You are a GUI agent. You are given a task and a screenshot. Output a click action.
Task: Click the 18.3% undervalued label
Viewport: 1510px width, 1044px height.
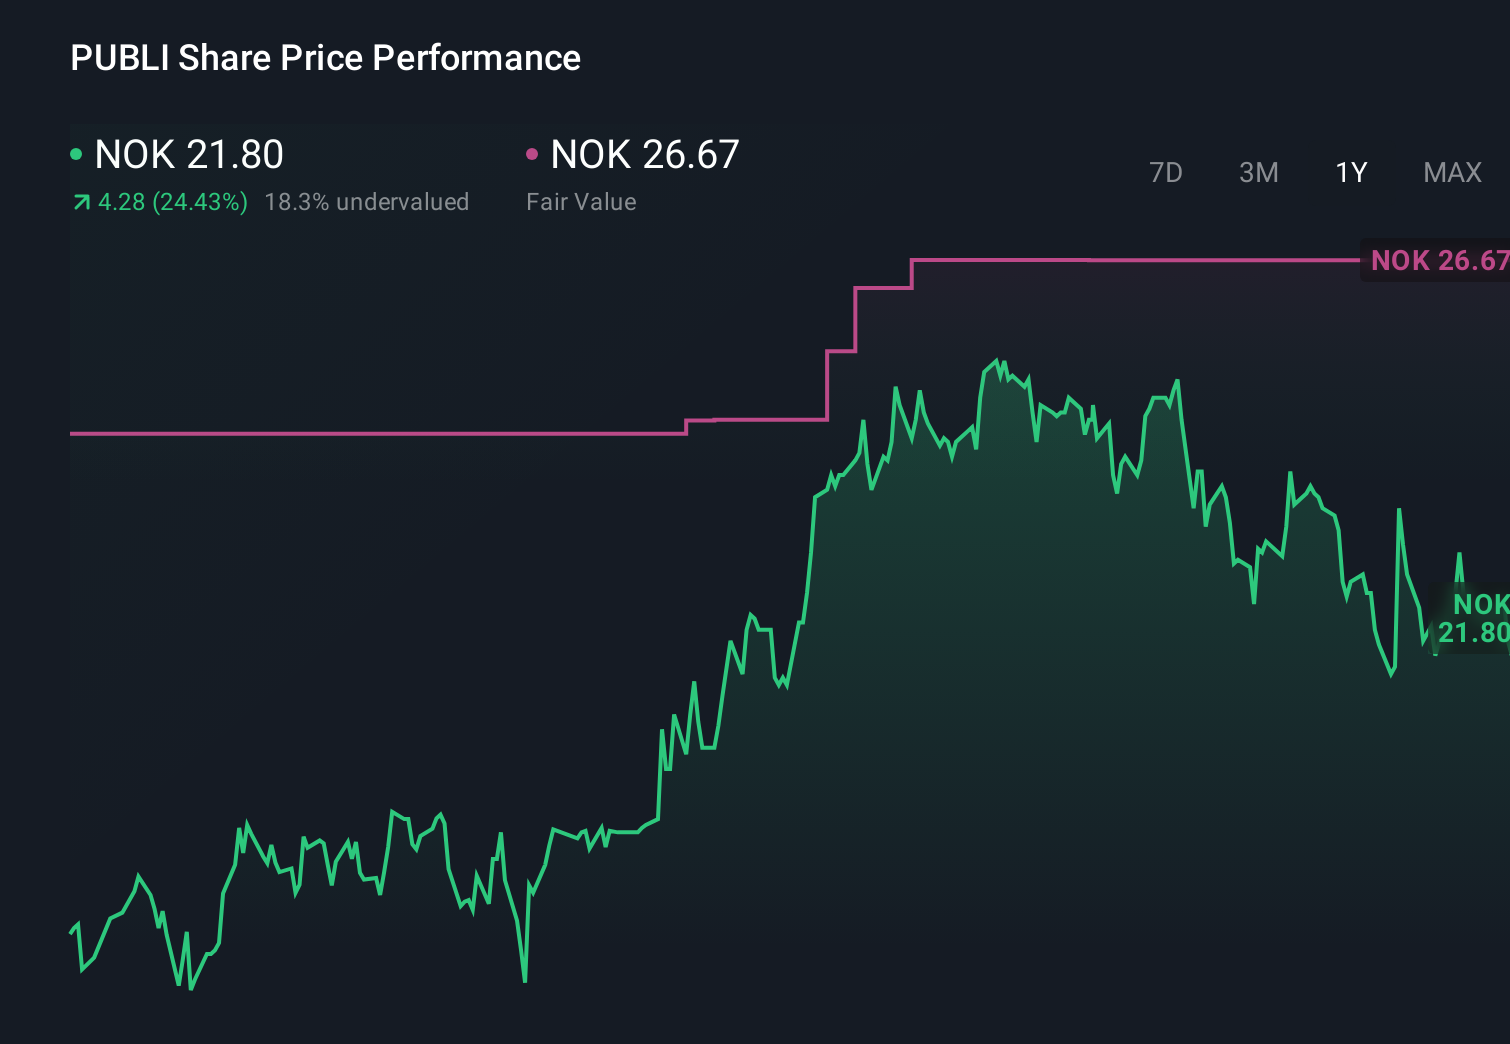pyautogui.click(x=366, y=201)
